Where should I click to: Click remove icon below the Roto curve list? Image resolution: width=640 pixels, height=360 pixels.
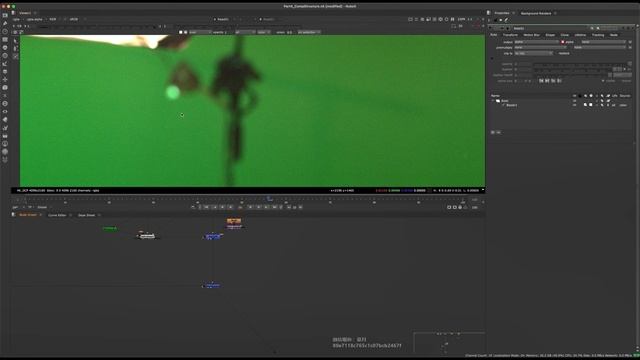(498, 132)
